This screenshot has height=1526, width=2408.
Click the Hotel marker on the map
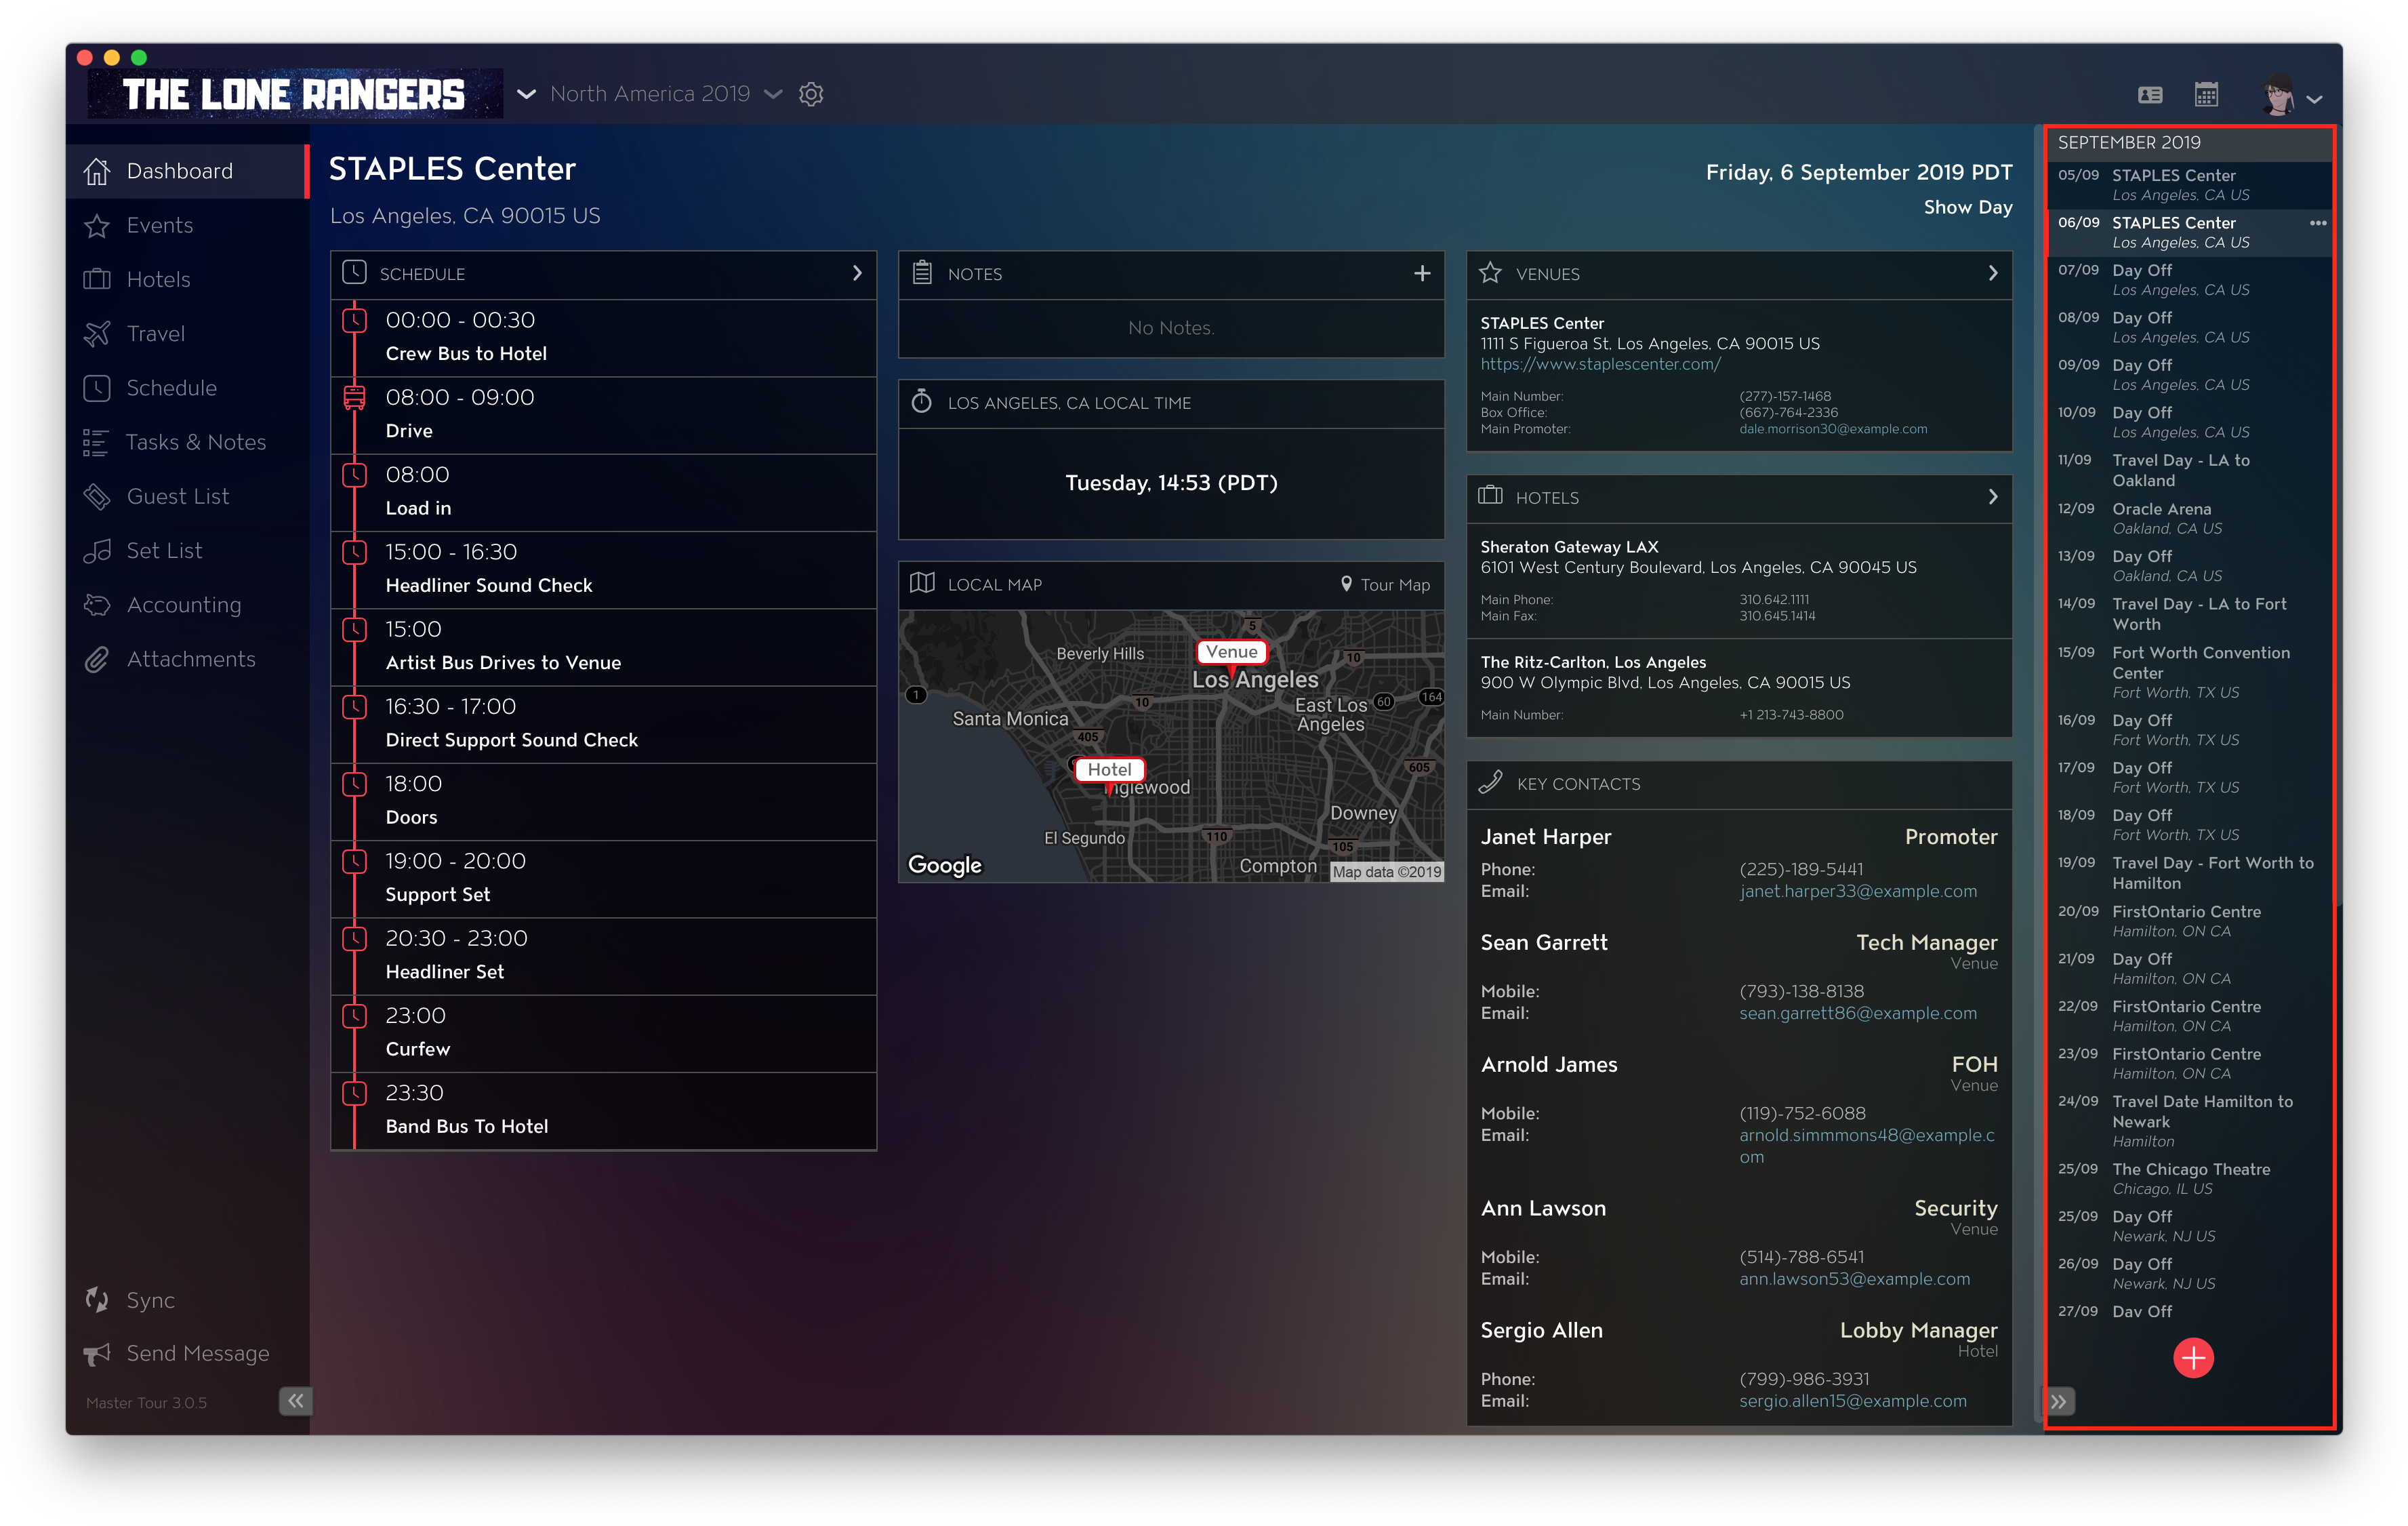click(x=1109, y=770)
